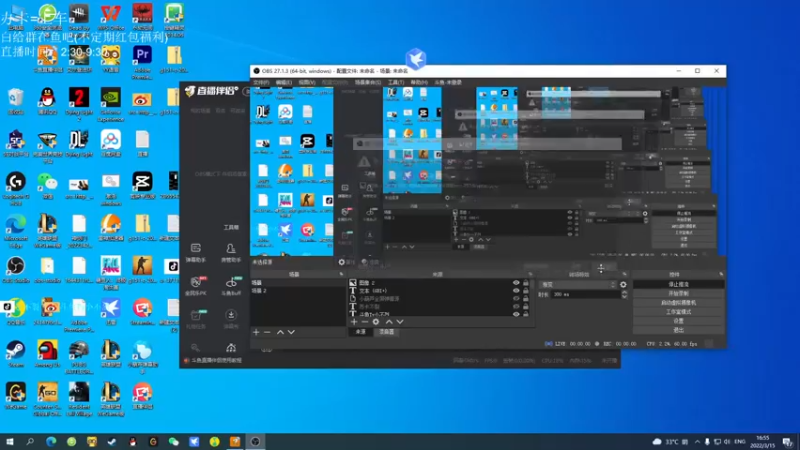Select the Adobe Premiere Pro desktop icon
The width and height of the screenshot is (800, 450).
coord(142,62)
